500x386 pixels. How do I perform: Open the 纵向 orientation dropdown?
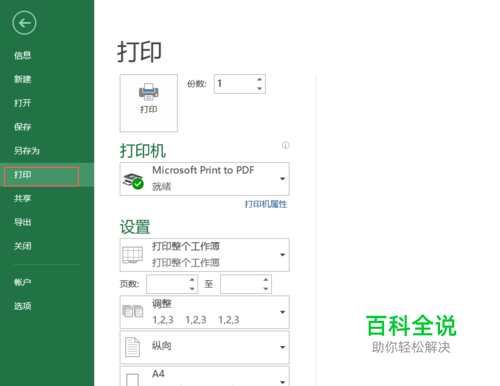(x=204, y=347)
